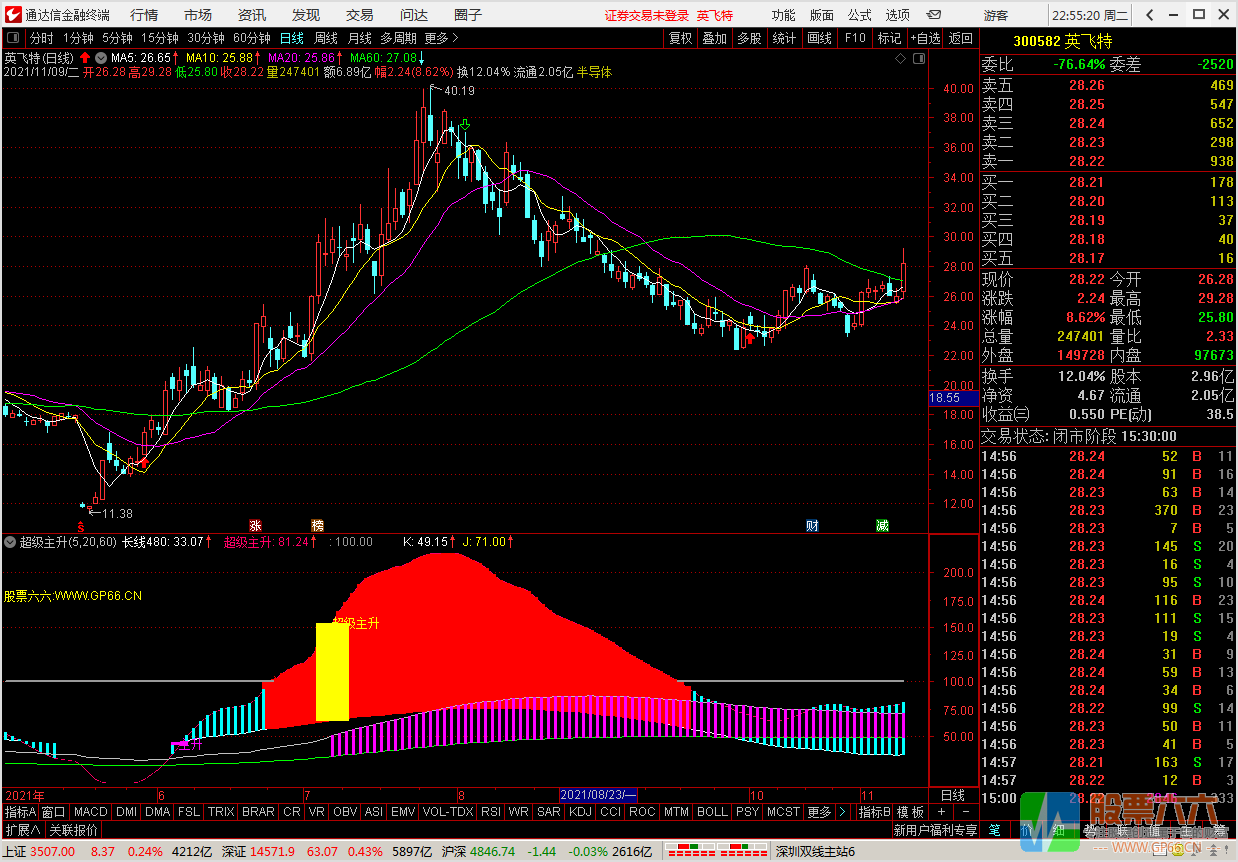Open the 指标B selector
Screen dimensions: 1238x862
tap(875, 812)
